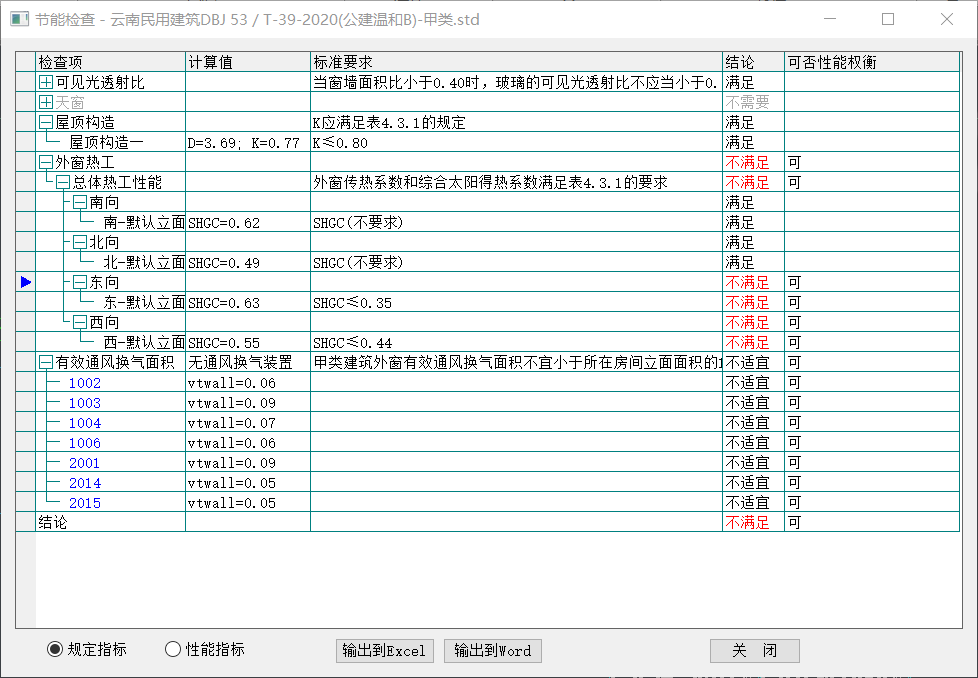
Task: Select the 规定指标 radio button
Action: click(55, 650)
